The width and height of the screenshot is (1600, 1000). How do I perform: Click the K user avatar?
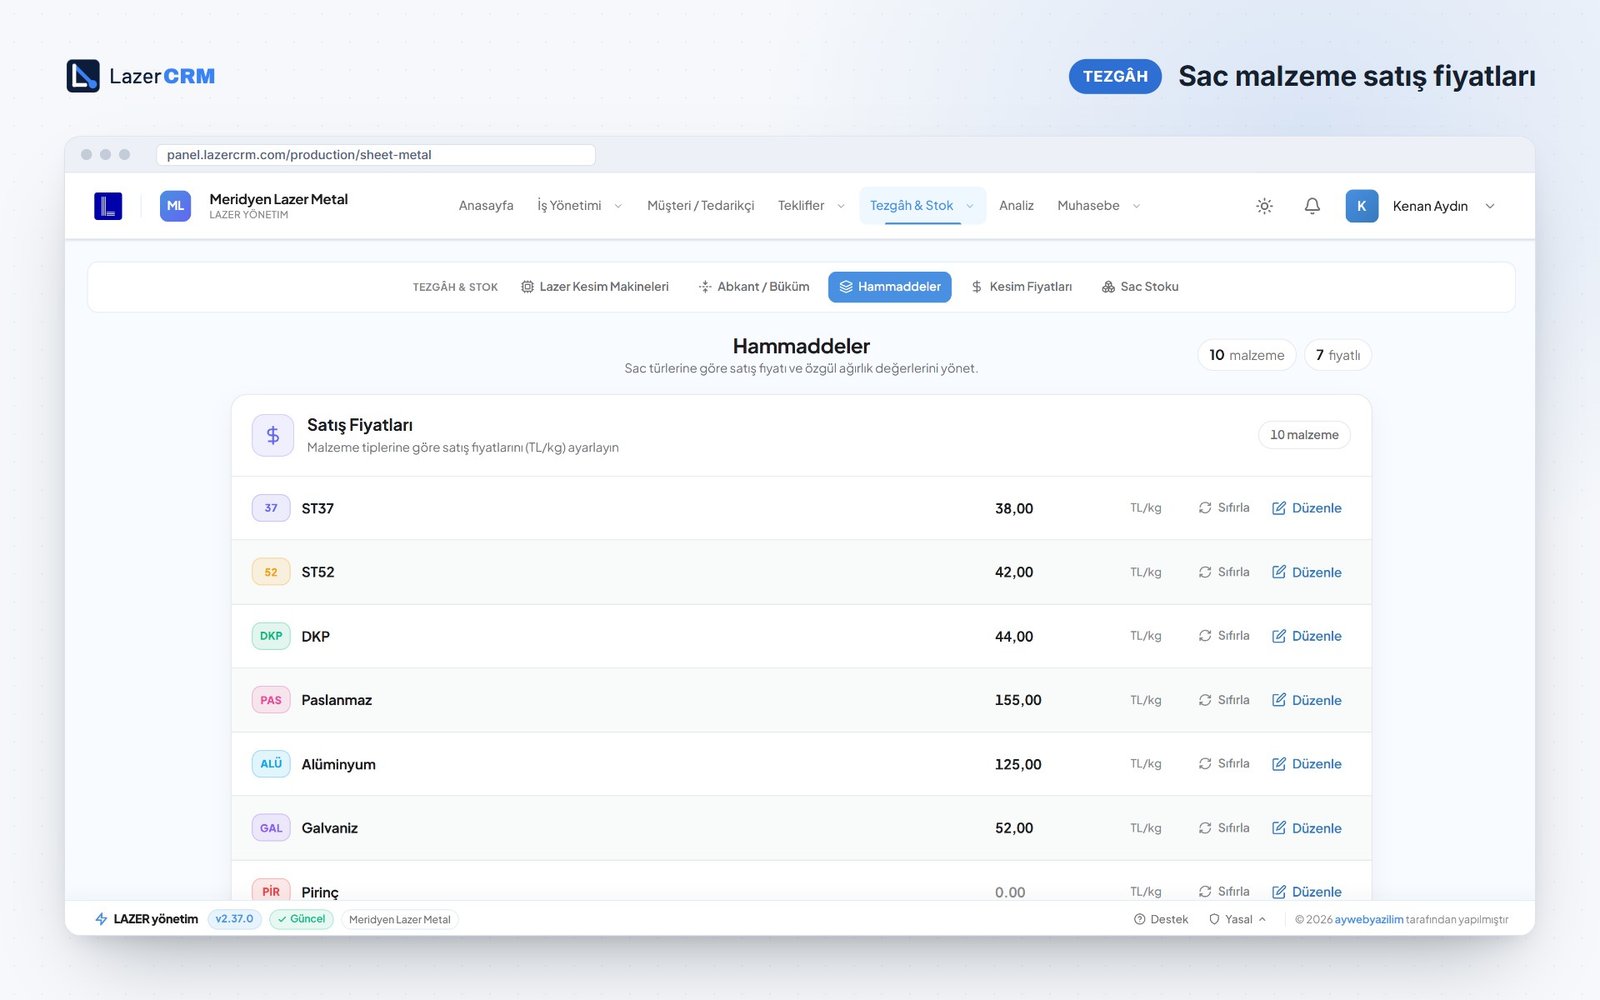click(1361, 206)
